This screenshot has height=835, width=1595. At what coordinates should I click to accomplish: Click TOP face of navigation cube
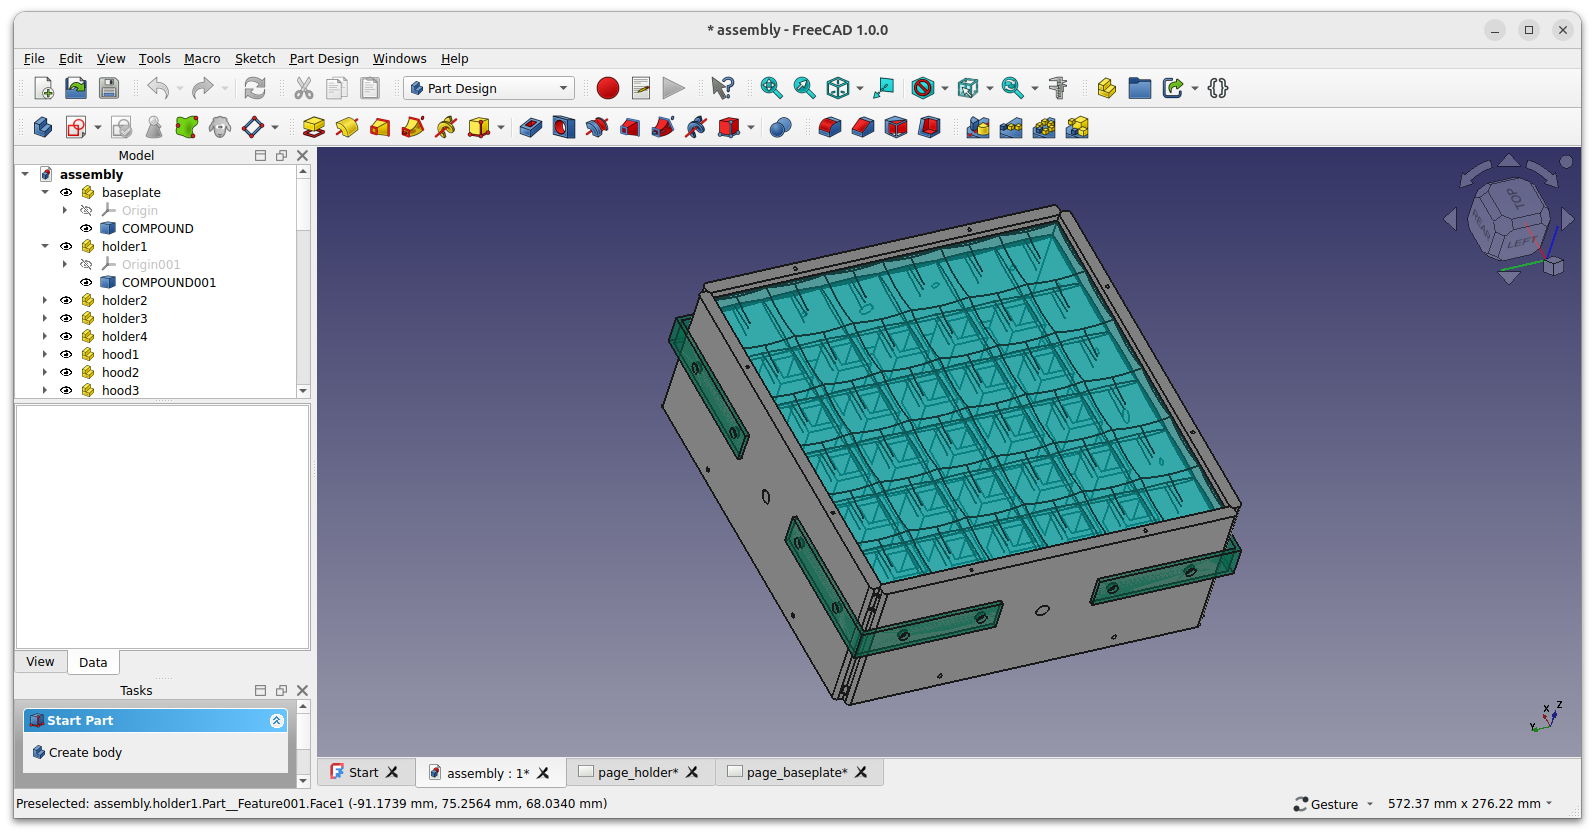point(1514,199)
